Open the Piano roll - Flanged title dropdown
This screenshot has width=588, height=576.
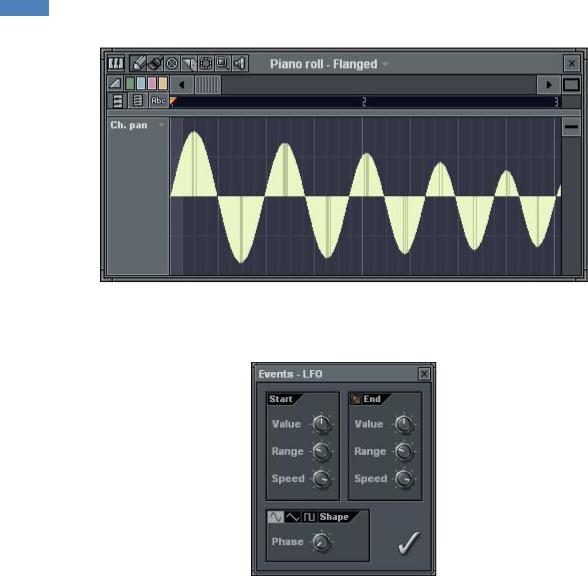pyautogui.click(x=385, y=64)
